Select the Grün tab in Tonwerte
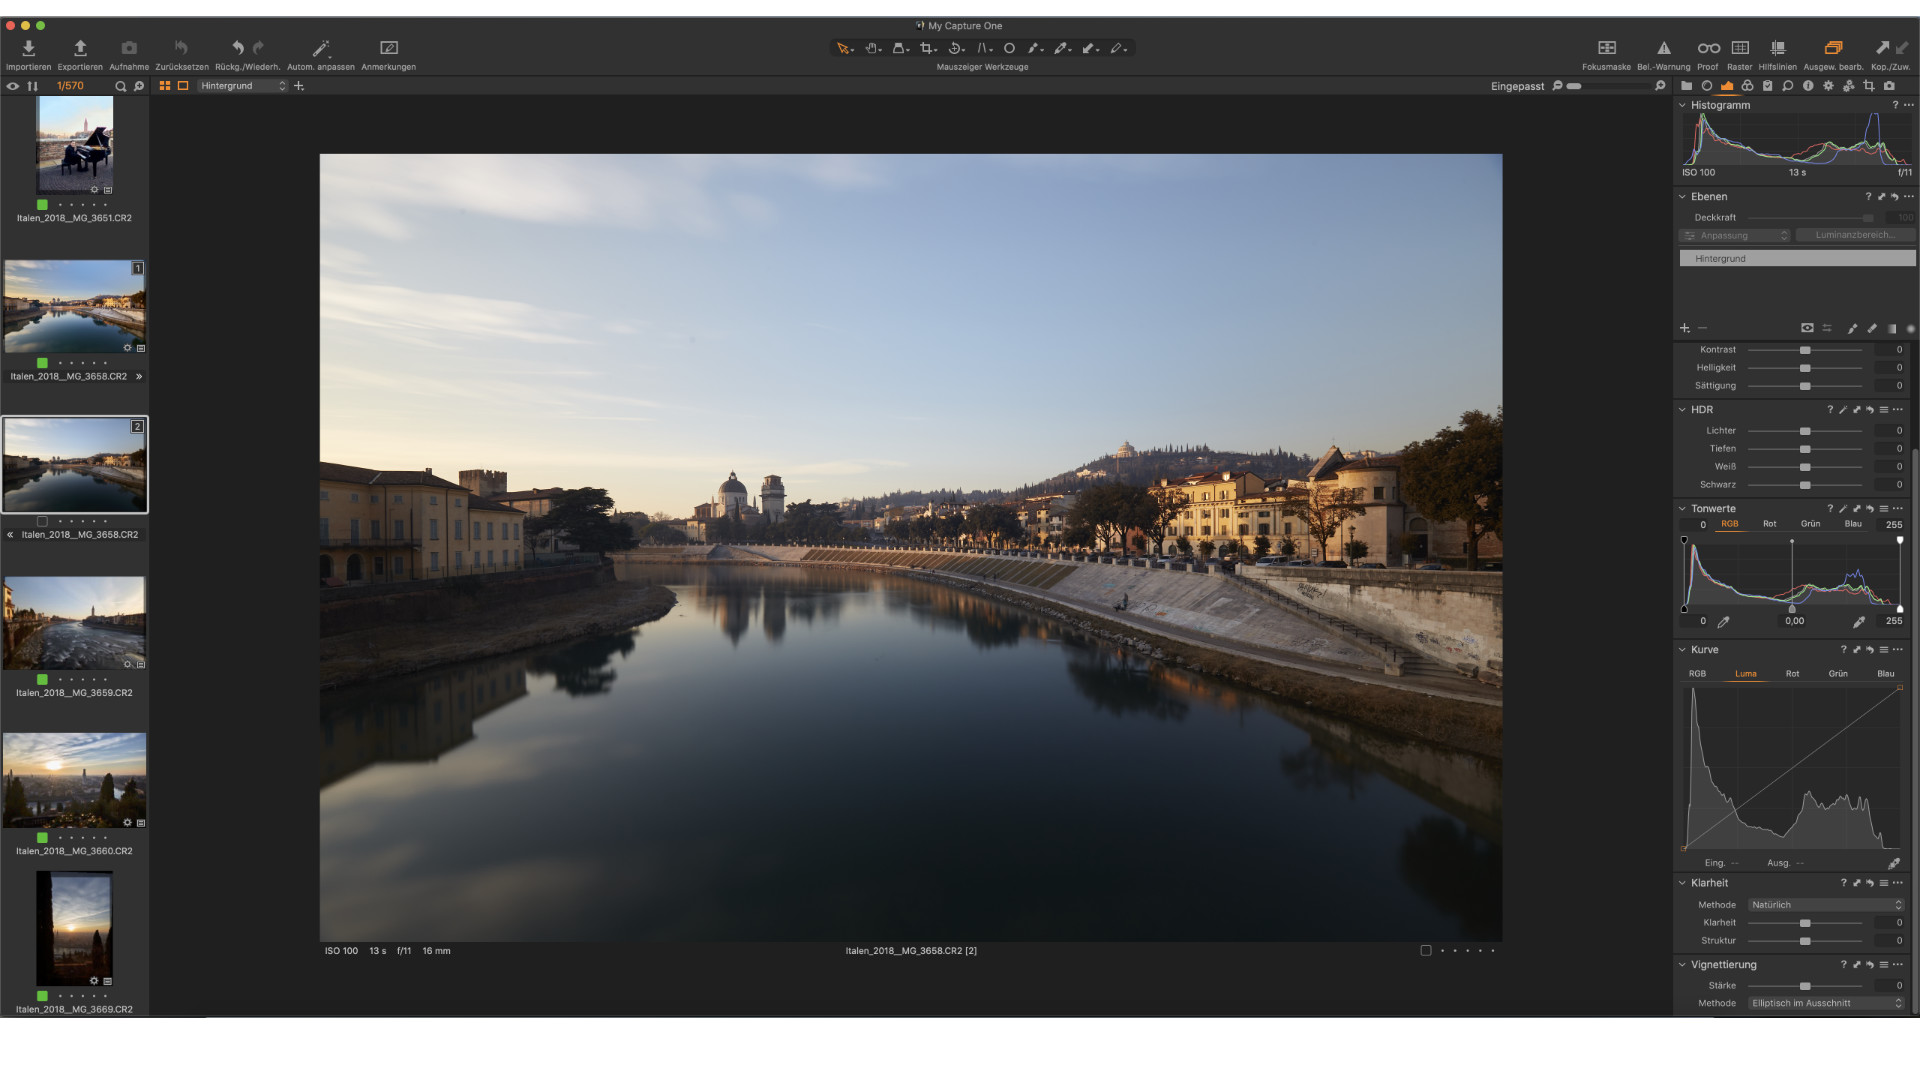Screen dimensions: 1920x1080 coord(1810,524)
